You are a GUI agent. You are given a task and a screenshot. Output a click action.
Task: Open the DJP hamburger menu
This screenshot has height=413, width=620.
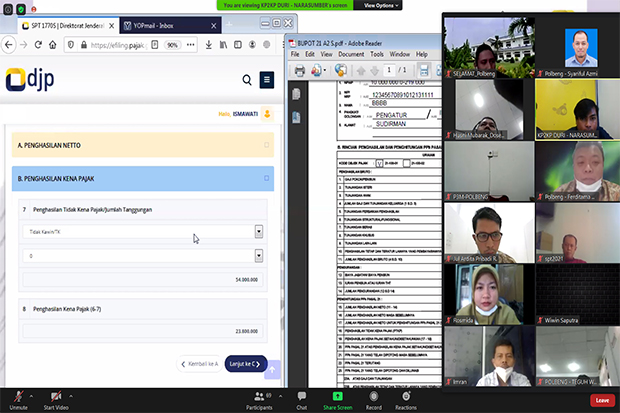(267, 80)
